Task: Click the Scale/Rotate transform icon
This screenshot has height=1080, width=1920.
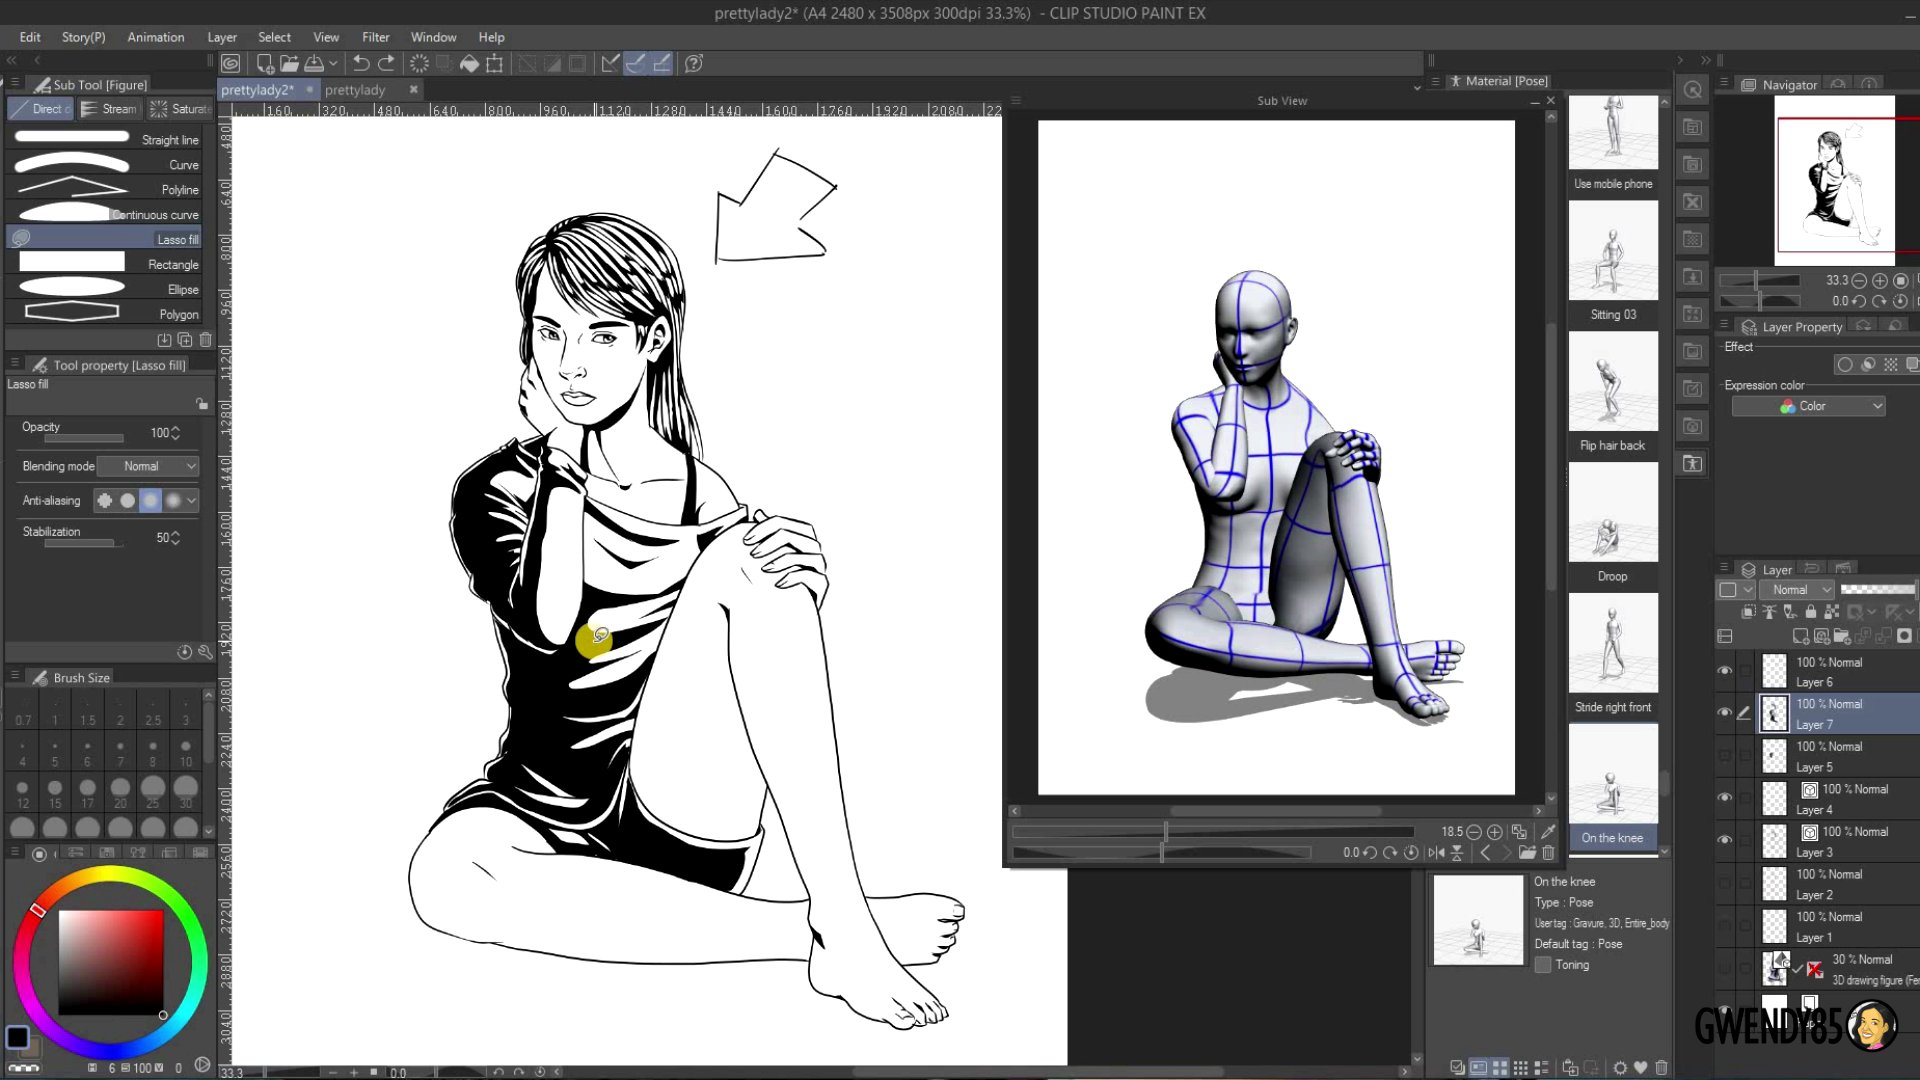Action: (x=495, y=63)
